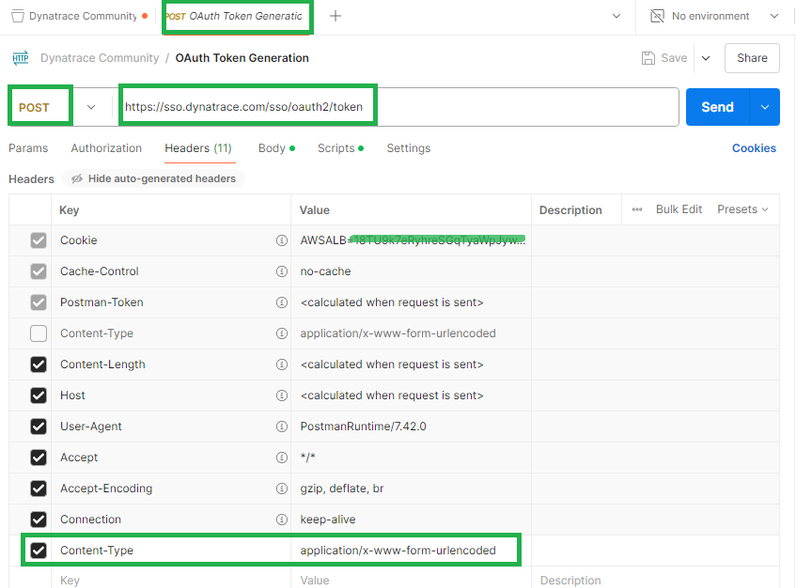Click the Save floppy disk icon
796x588 pixels.
pyautogui.click(x=648, y=58)
